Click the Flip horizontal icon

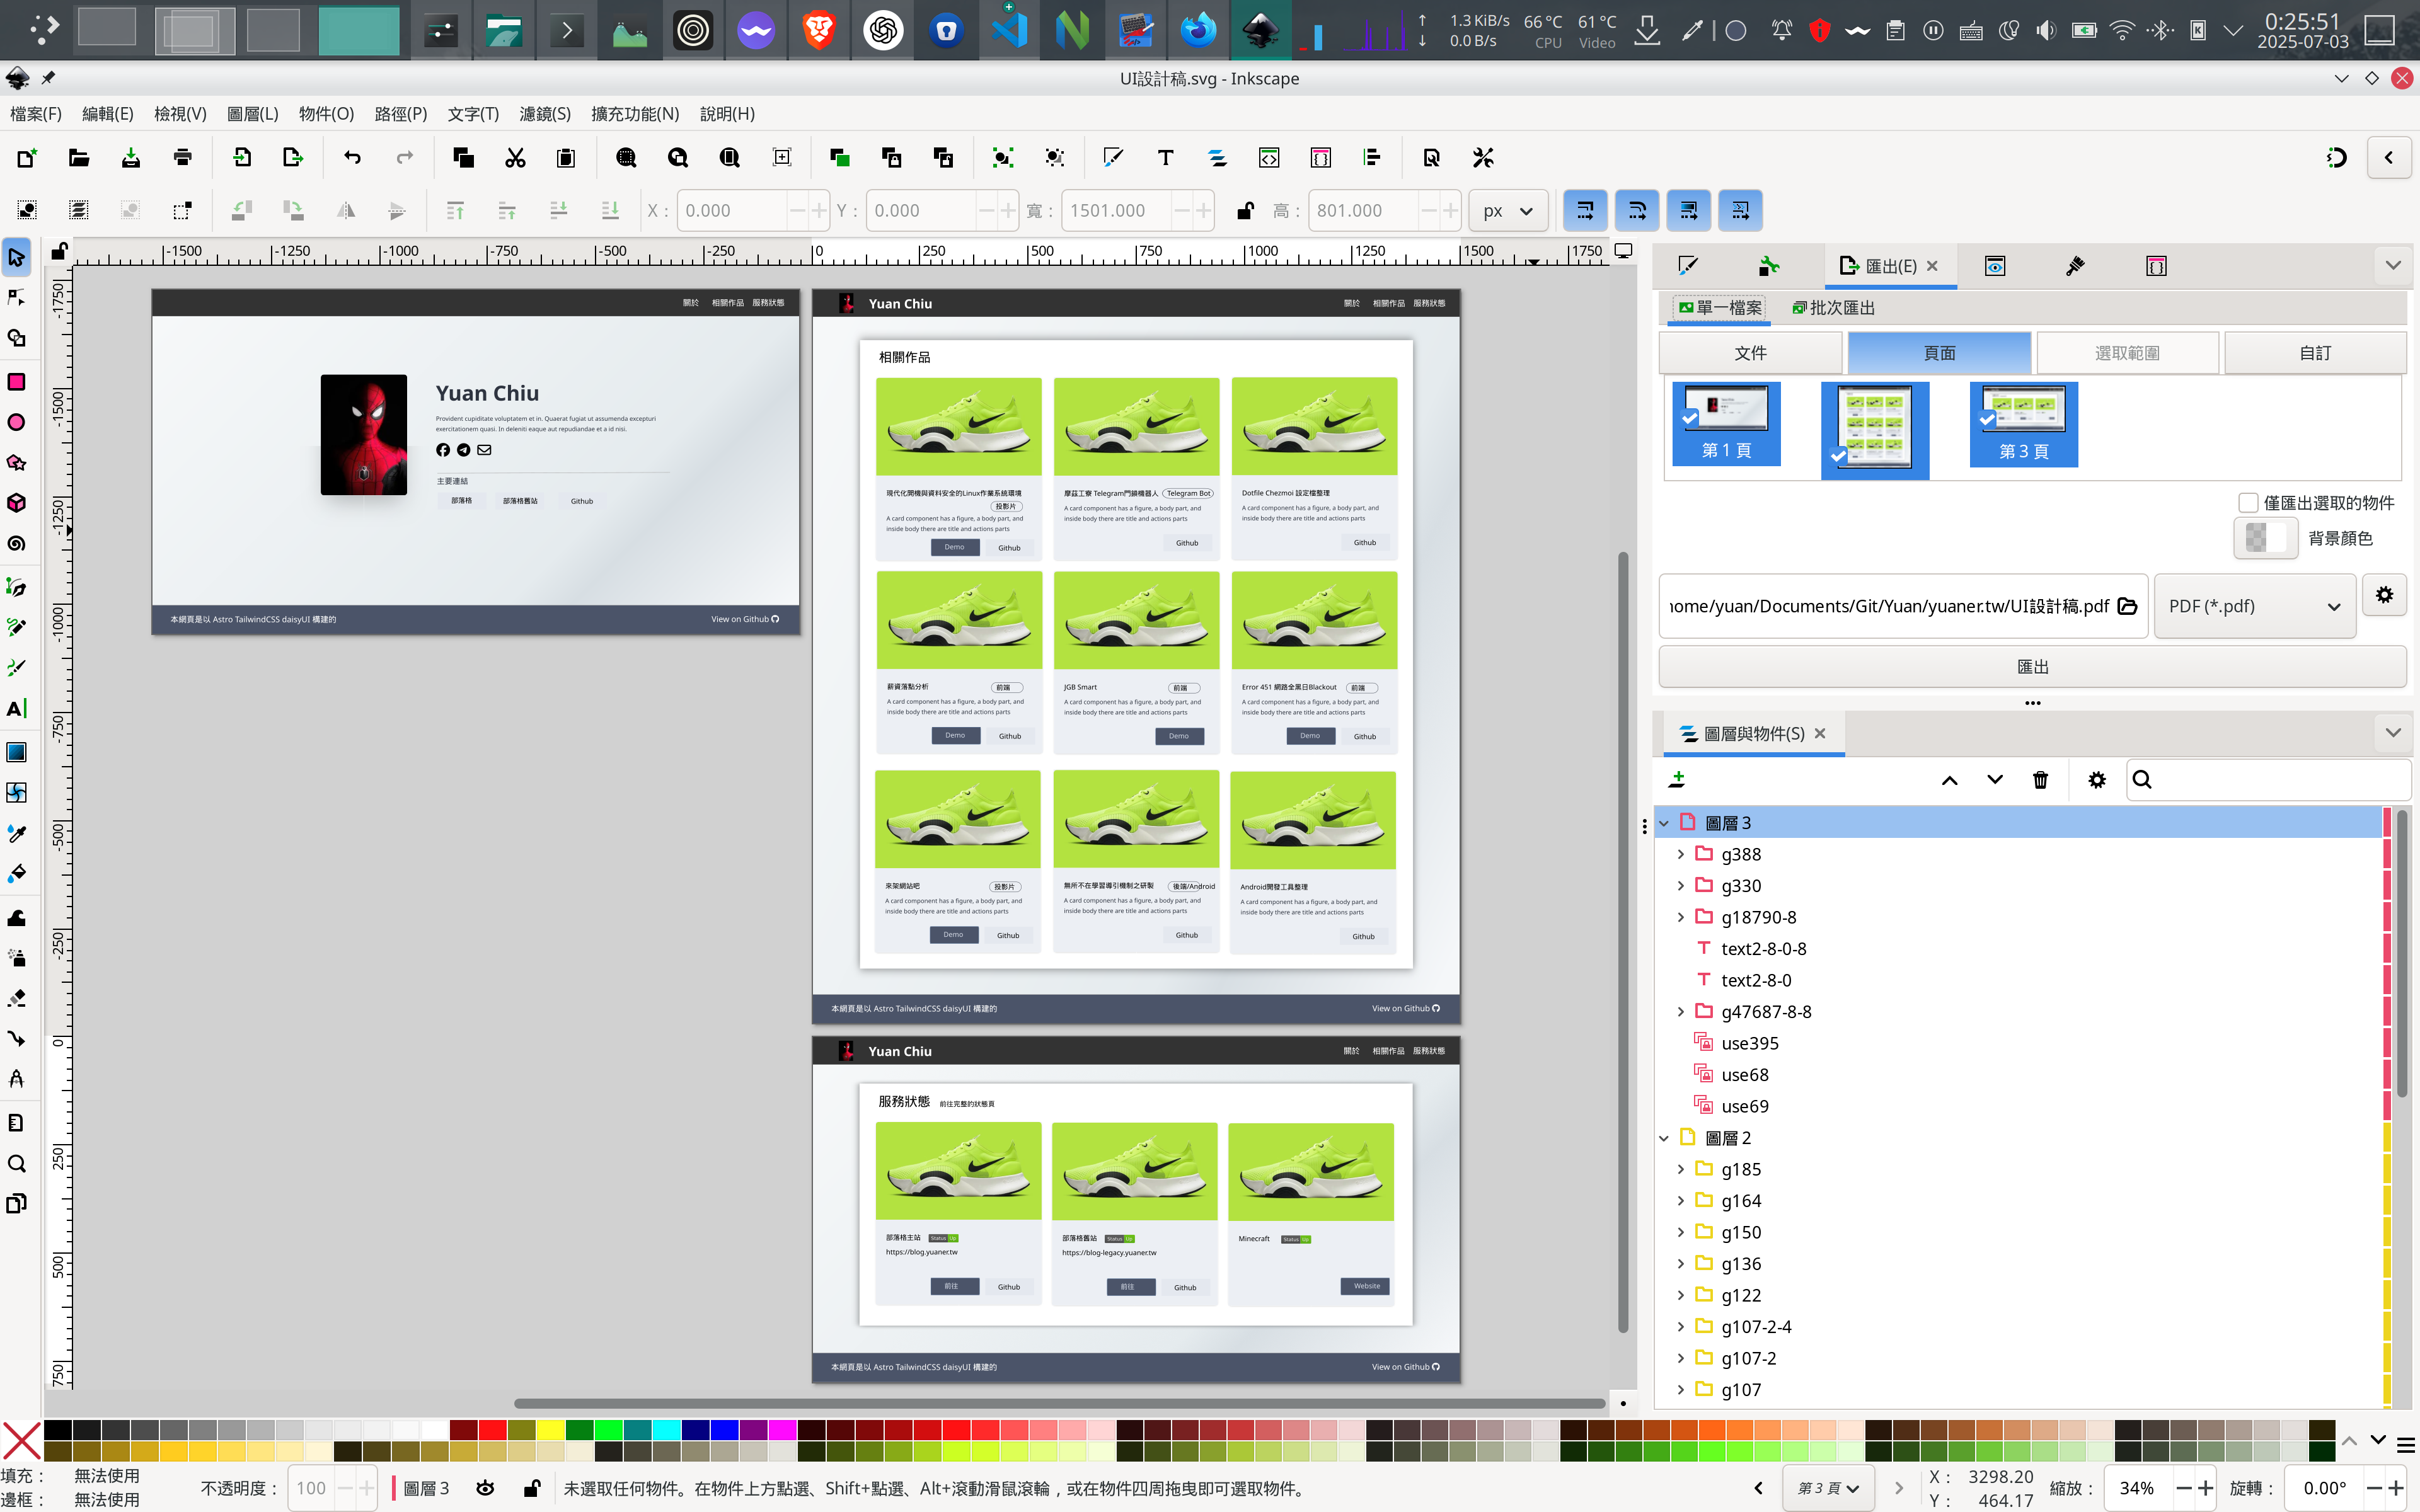pyautogui.click(x=345, y=211)
